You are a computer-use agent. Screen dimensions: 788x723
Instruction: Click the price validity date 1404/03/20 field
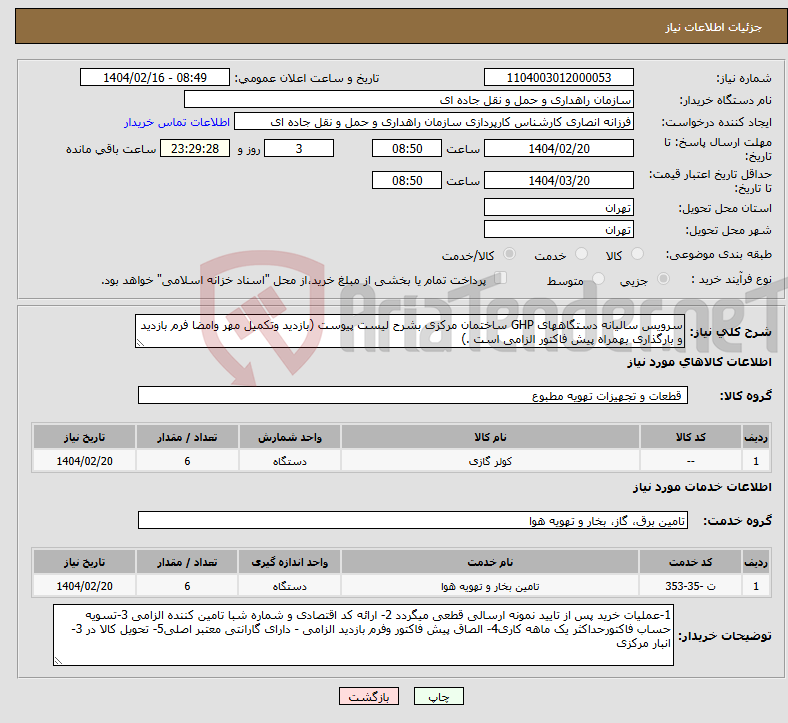coord(559,180)
